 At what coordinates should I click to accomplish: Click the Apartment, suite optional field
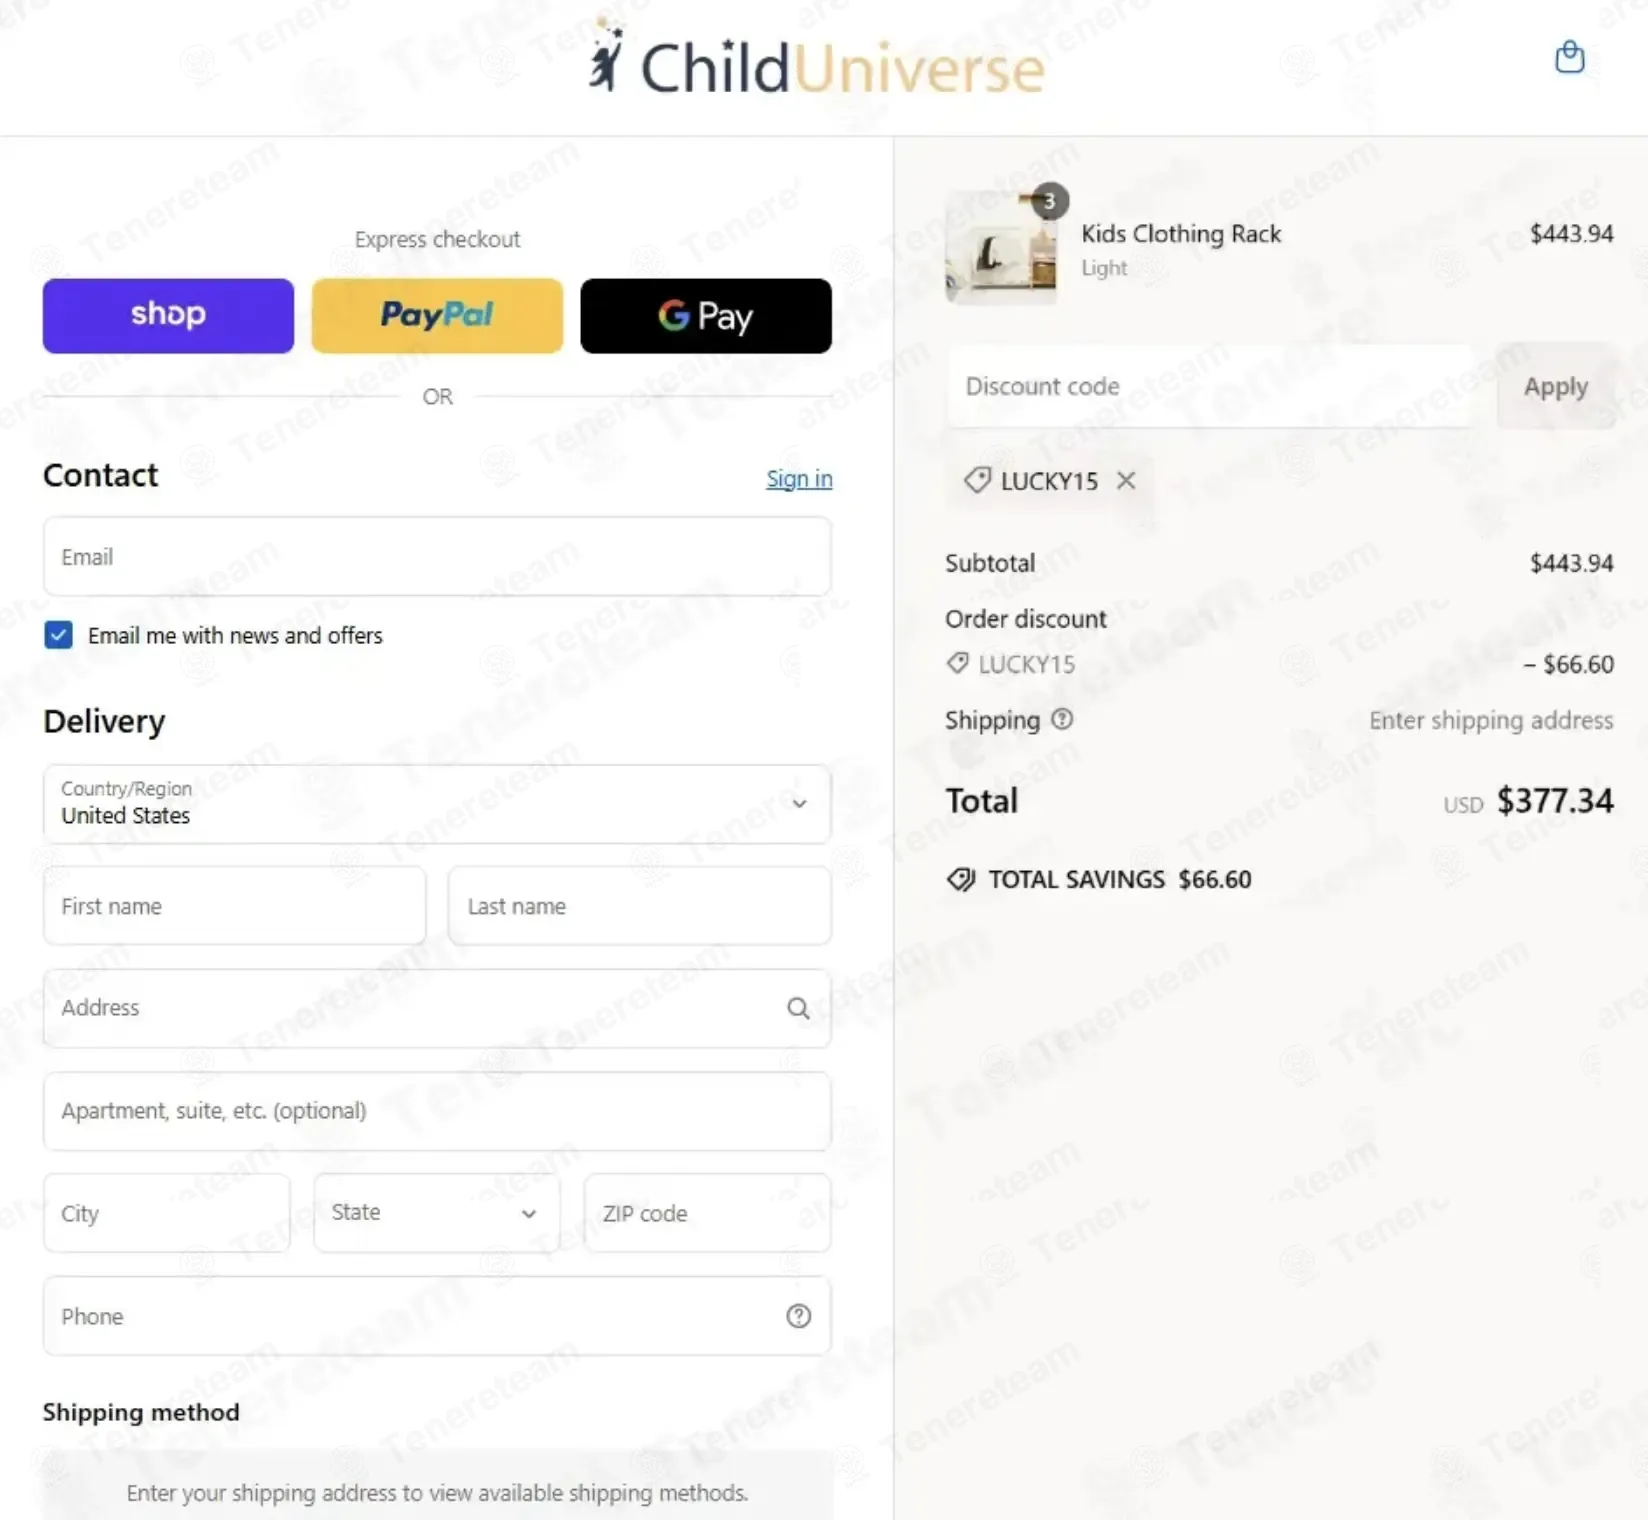tap(437, 1111)
